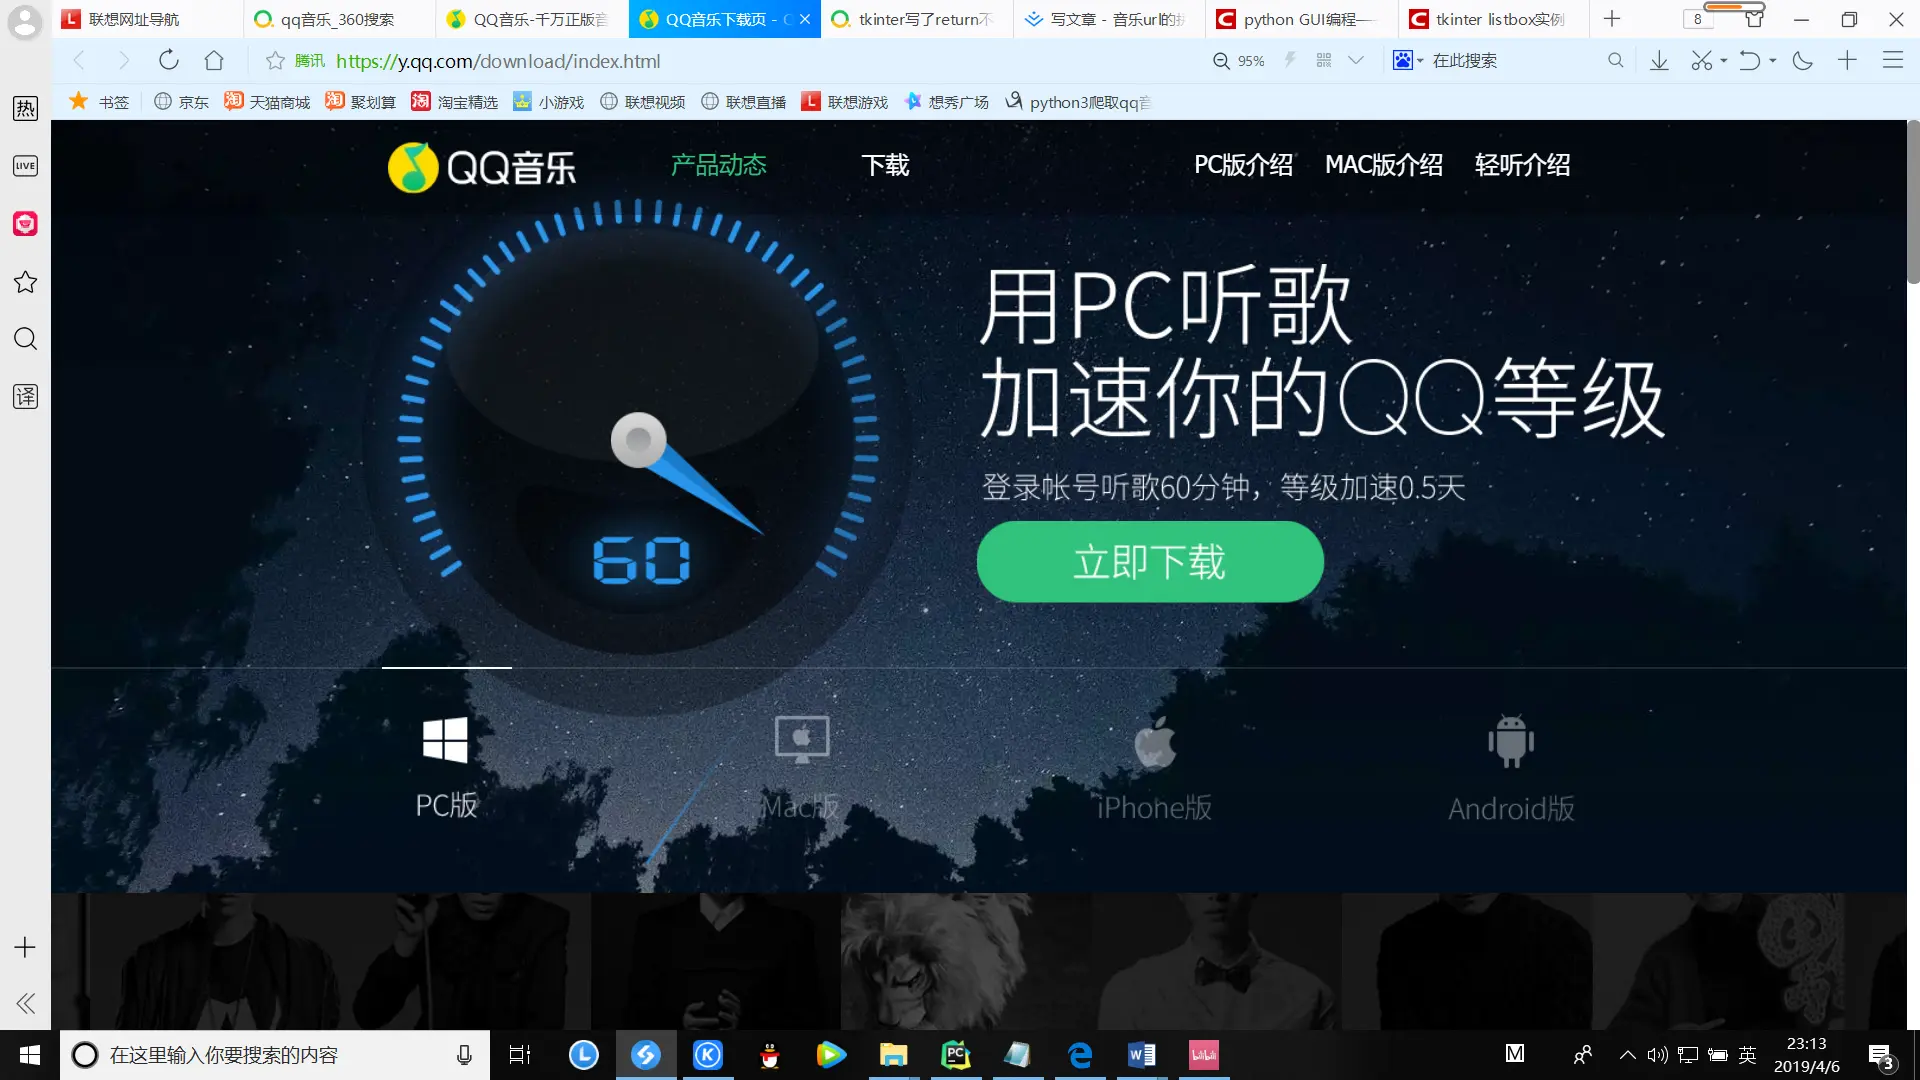Viewport: 1920px width, 1080px height.
Task: Open the downloads arrow icon in toolbar
Action: pyautogui.click(x=1659, y=61)
